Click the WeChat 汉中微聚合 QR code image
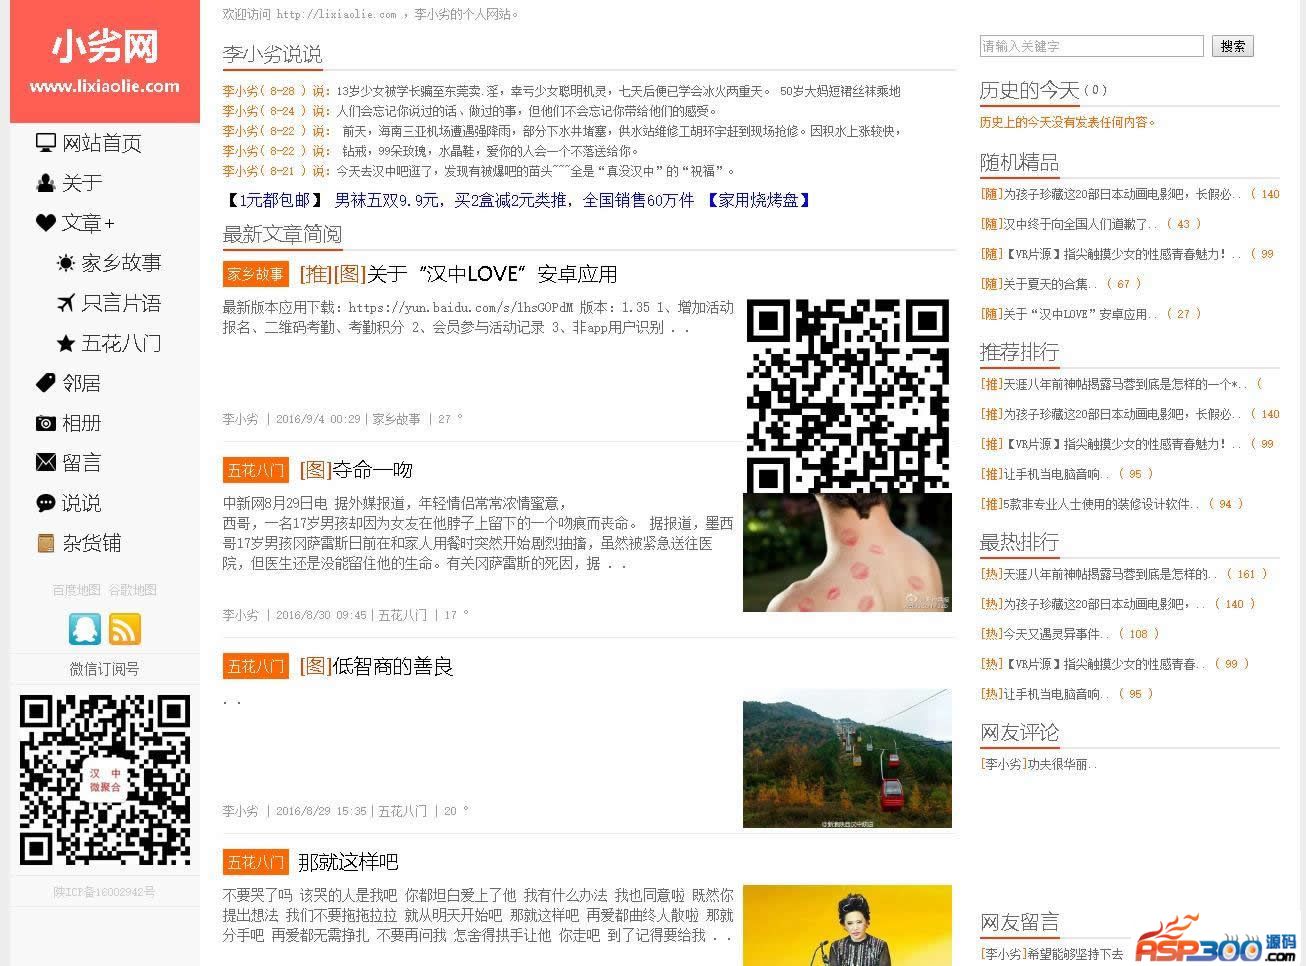The width and height of the screenshot is (1306, 966). pyautogui.click(x=105, y=780)
